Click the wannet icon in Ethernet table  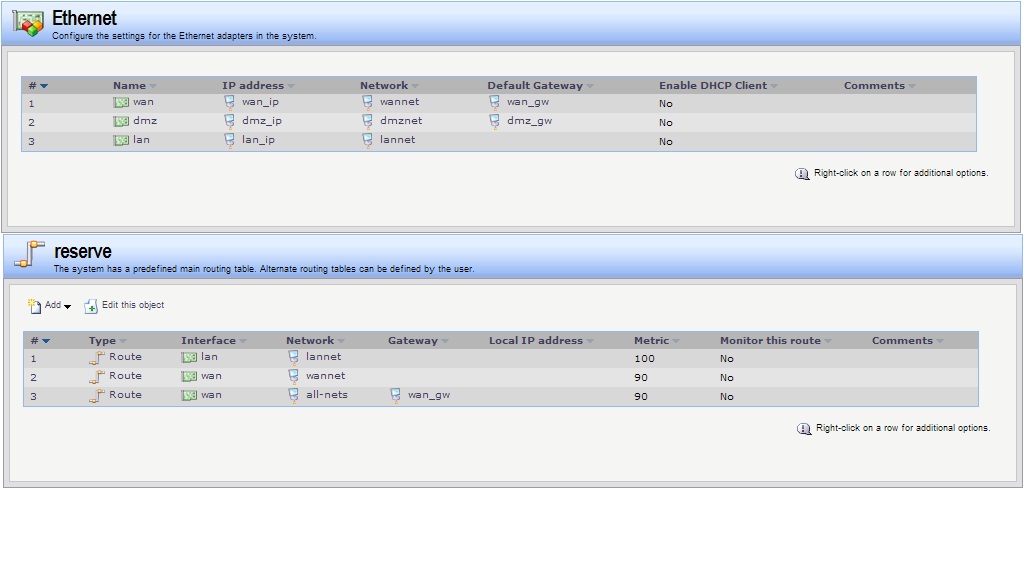click(x=368, y=102)
